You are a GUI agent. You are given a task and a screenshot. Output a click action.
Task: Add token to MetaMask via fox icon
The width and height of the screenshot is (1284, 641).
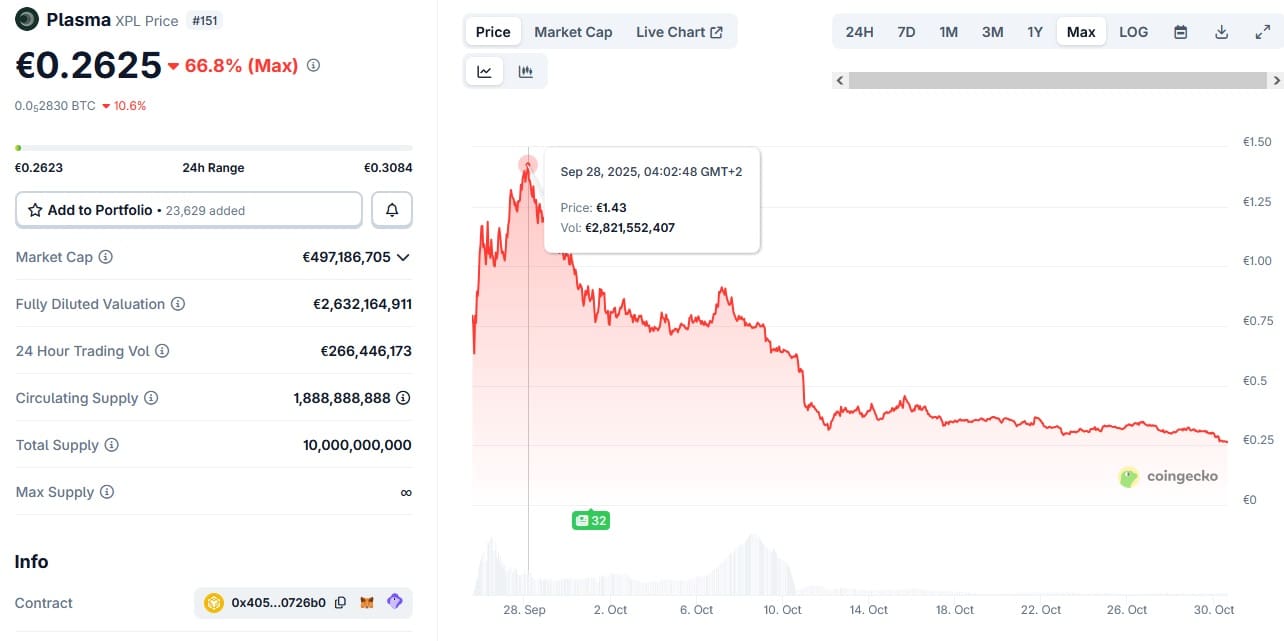367,602
